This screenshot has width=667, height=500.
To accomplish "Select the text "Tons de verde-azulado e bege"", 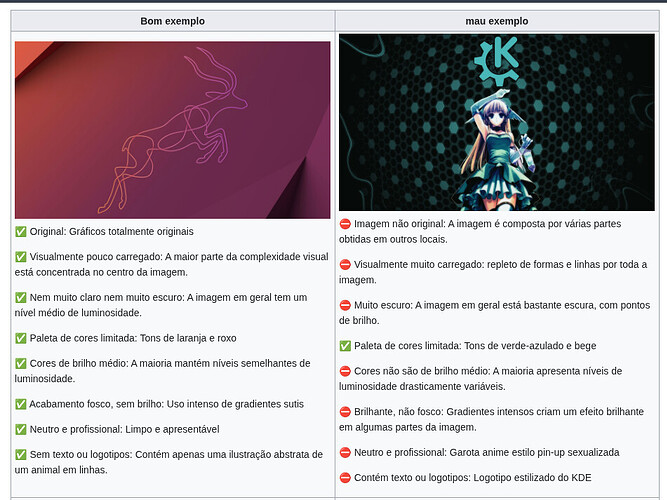I will pos(530,346).
